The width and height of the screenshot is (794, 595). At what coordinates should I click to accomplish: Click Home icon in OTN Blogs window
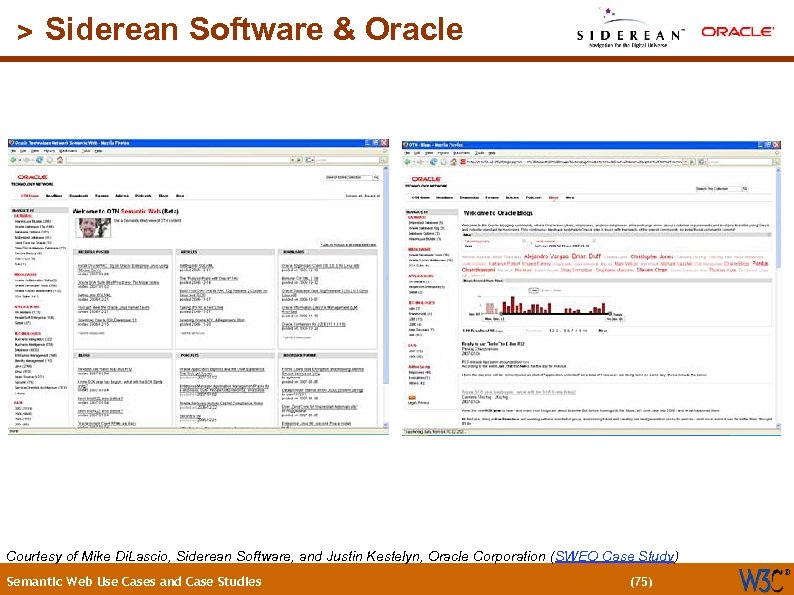[x=454, y=162]
